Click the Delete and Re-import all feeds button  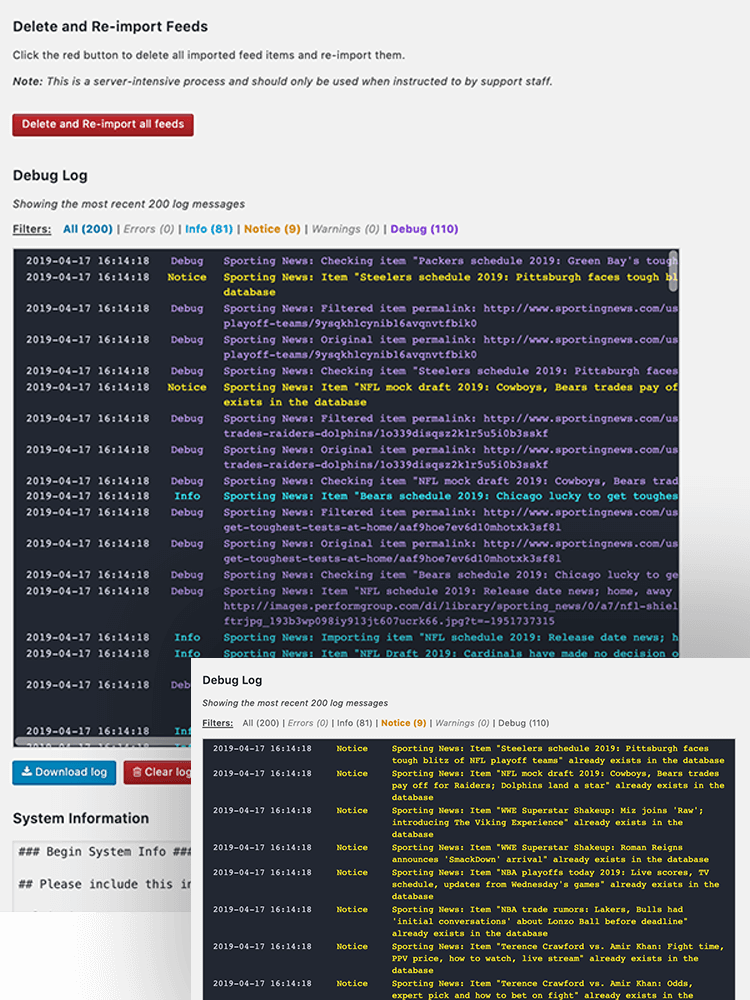pyautogui.click(x=103, y=124)
